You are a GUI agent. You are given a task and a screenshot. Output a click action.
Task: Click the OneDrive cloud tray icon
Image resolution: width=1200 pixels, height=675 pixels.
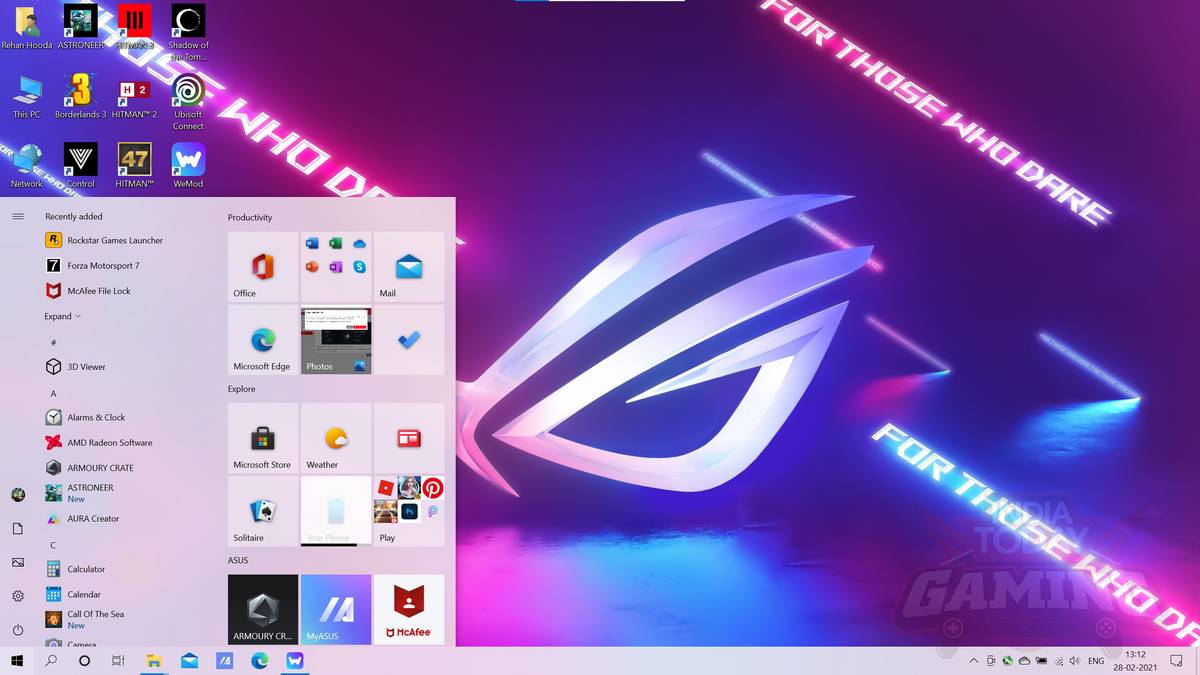click(x=1024, y=661)
